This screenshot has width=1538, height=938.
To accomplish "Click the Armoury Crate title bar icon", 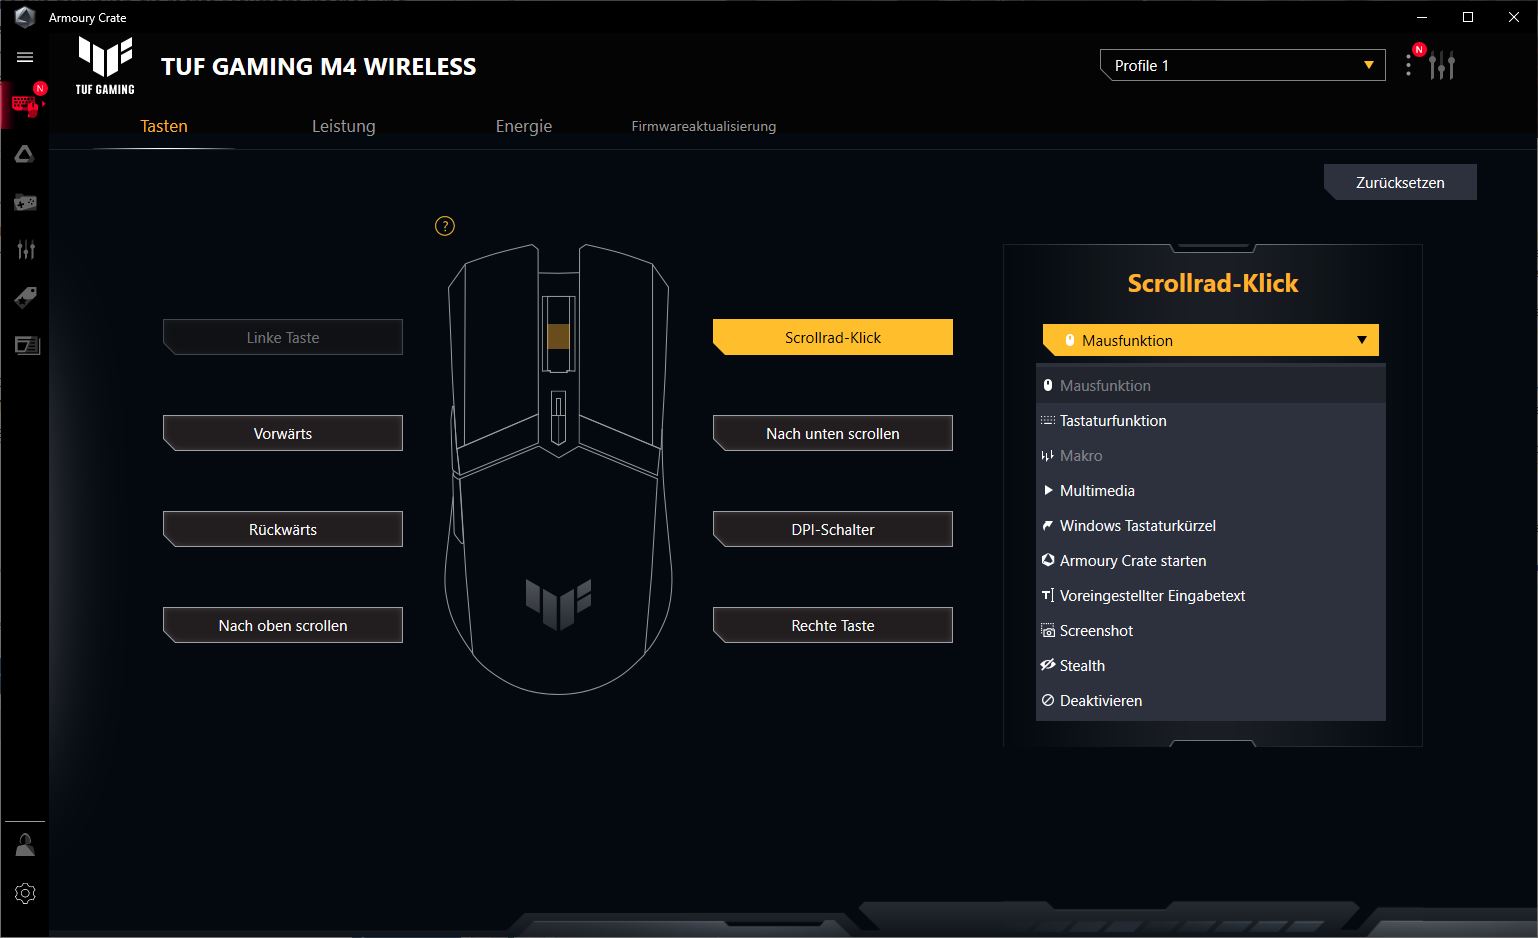I will 25,17.
